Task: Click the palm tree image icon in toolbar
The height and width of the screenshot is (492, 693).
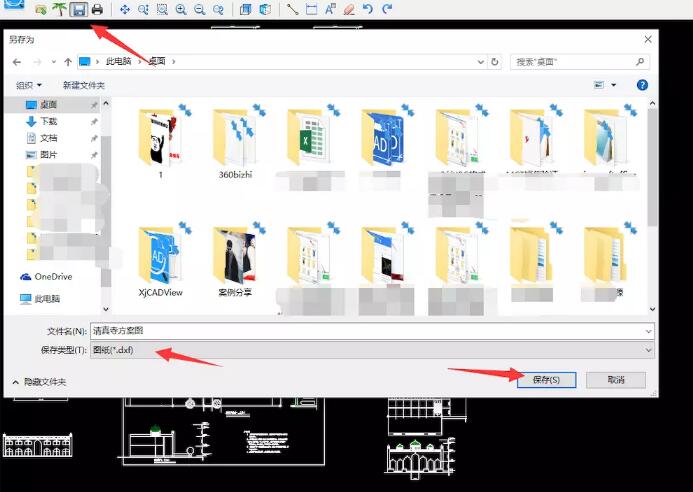Action: coord(59,9)
